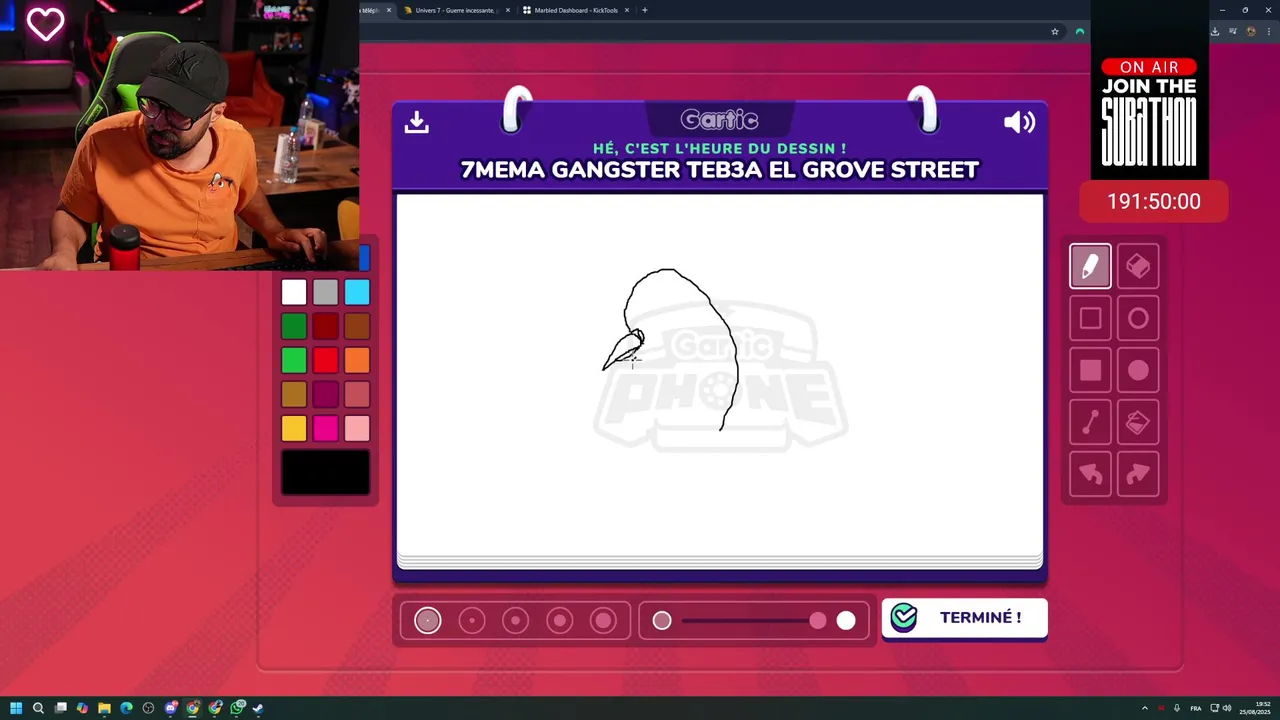Pick the yellow color swatch

tap(294, 428)
